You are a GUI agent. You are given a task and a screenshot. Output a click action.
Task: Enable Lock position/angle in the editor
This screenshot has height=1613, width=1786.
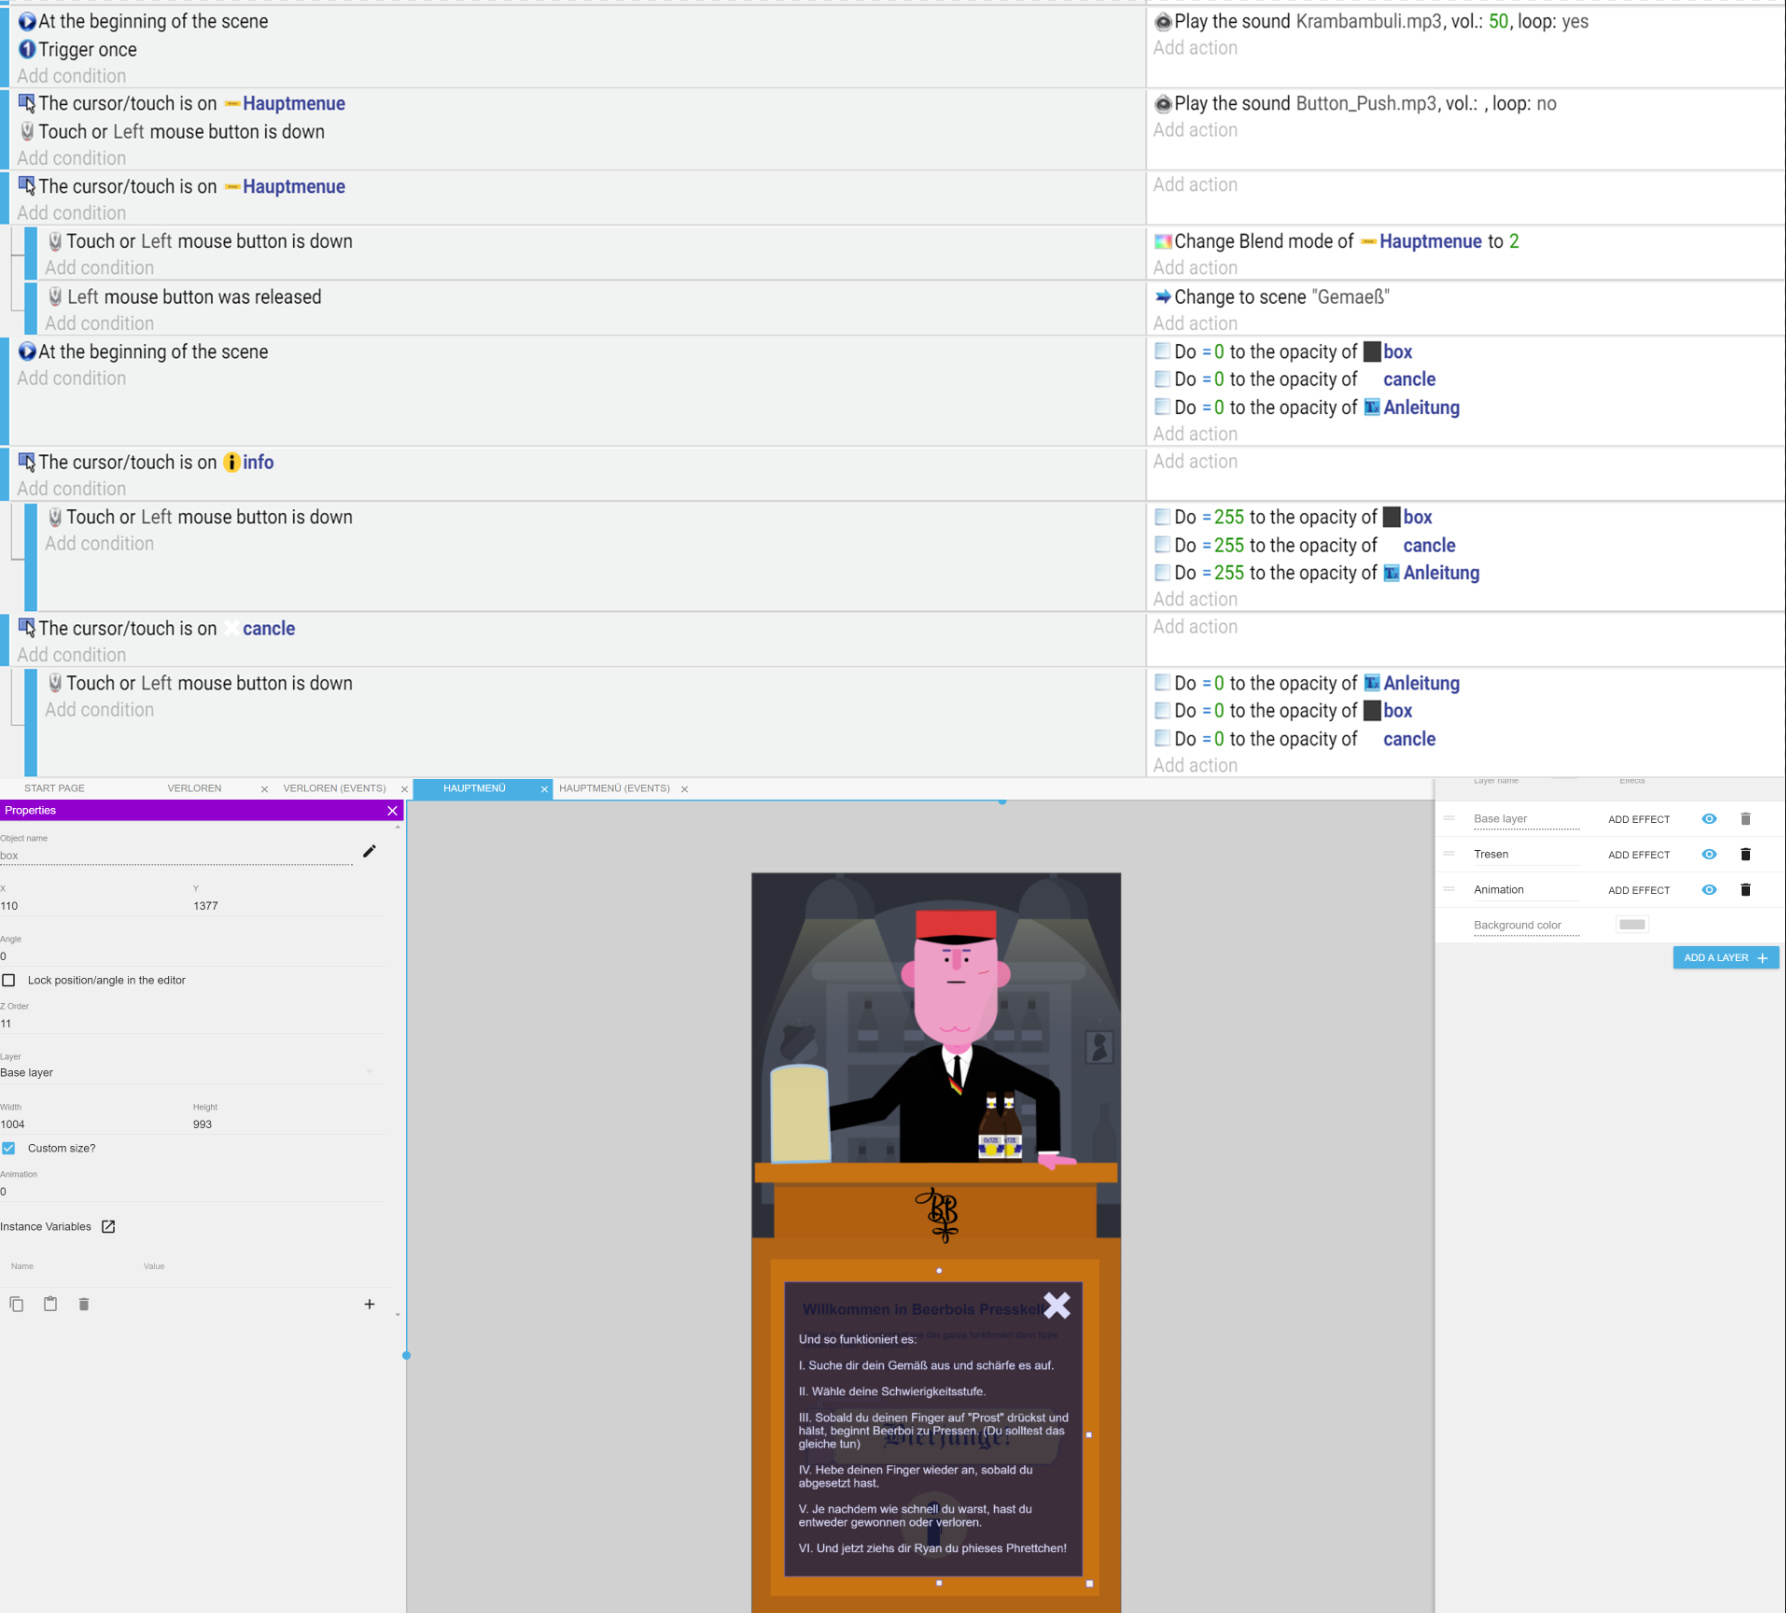(9, 981)
